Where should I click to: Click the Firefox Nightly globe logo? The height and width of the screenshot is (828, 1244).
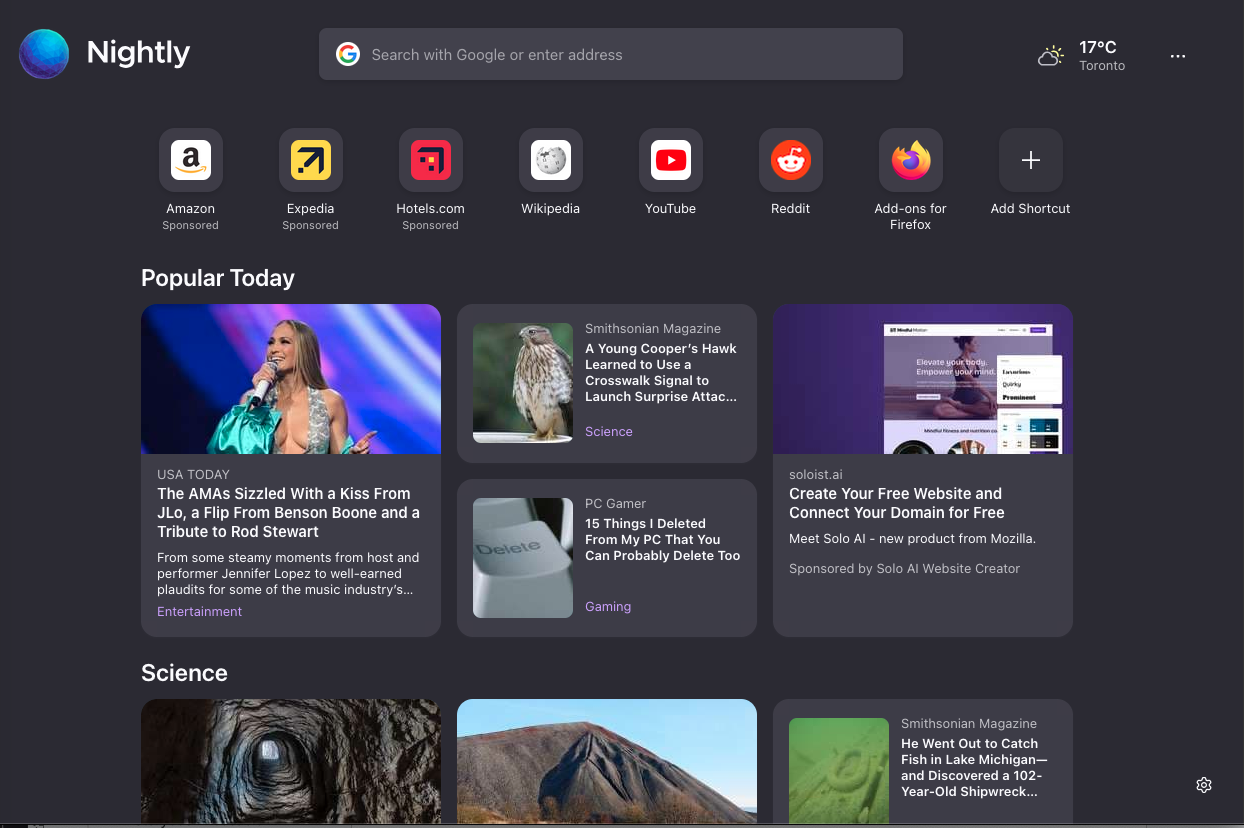click(44, 54)
